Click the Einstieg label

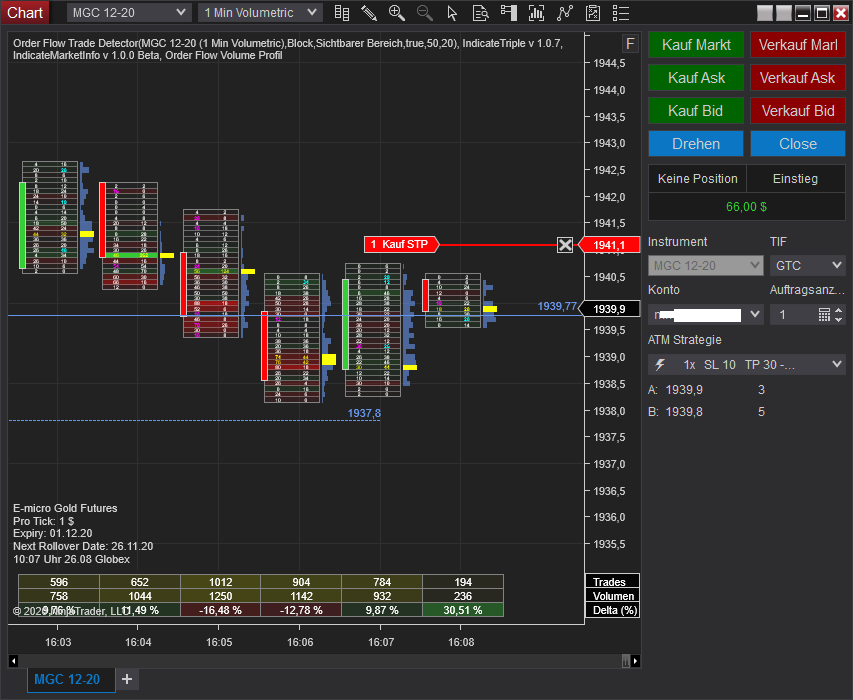795,179
